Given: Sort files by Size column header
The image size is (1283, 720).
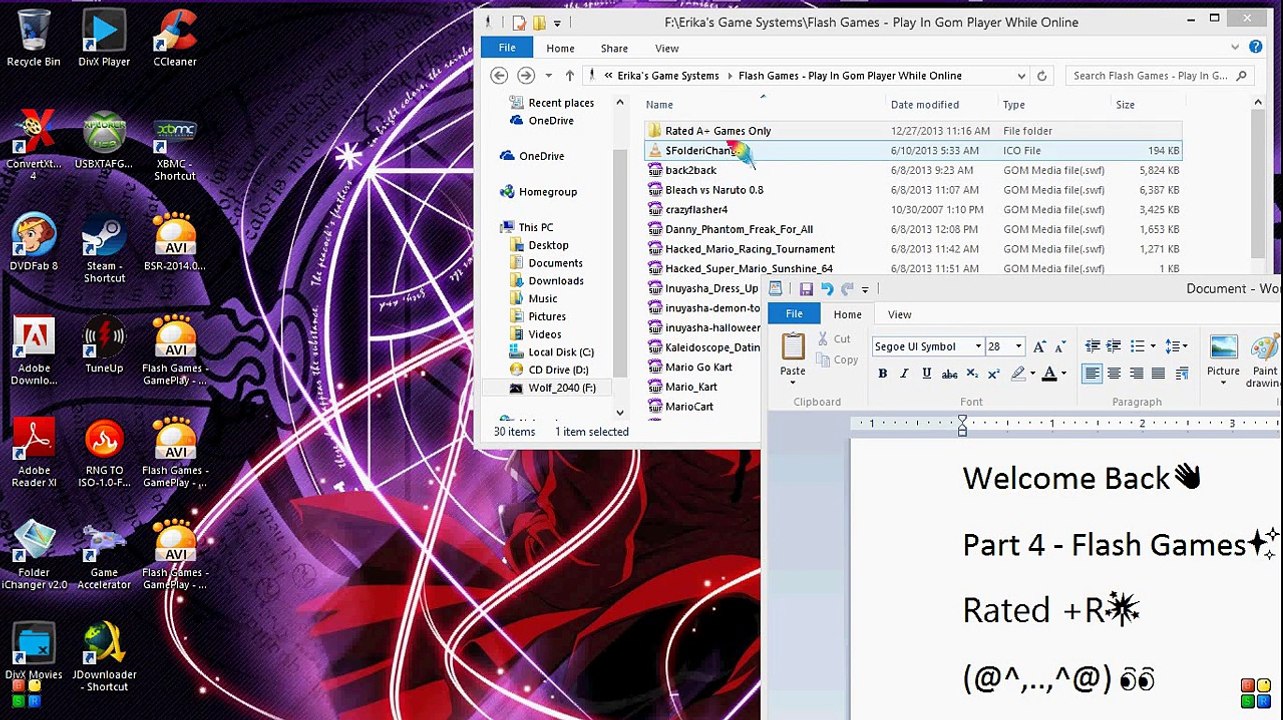Looking at the screenshot, I should 1125,105.
